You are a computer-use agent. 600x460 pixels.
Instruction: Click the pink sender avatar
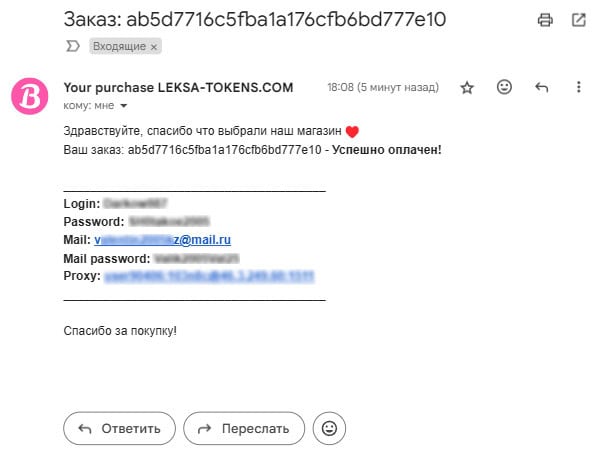(x=29, y=97)
